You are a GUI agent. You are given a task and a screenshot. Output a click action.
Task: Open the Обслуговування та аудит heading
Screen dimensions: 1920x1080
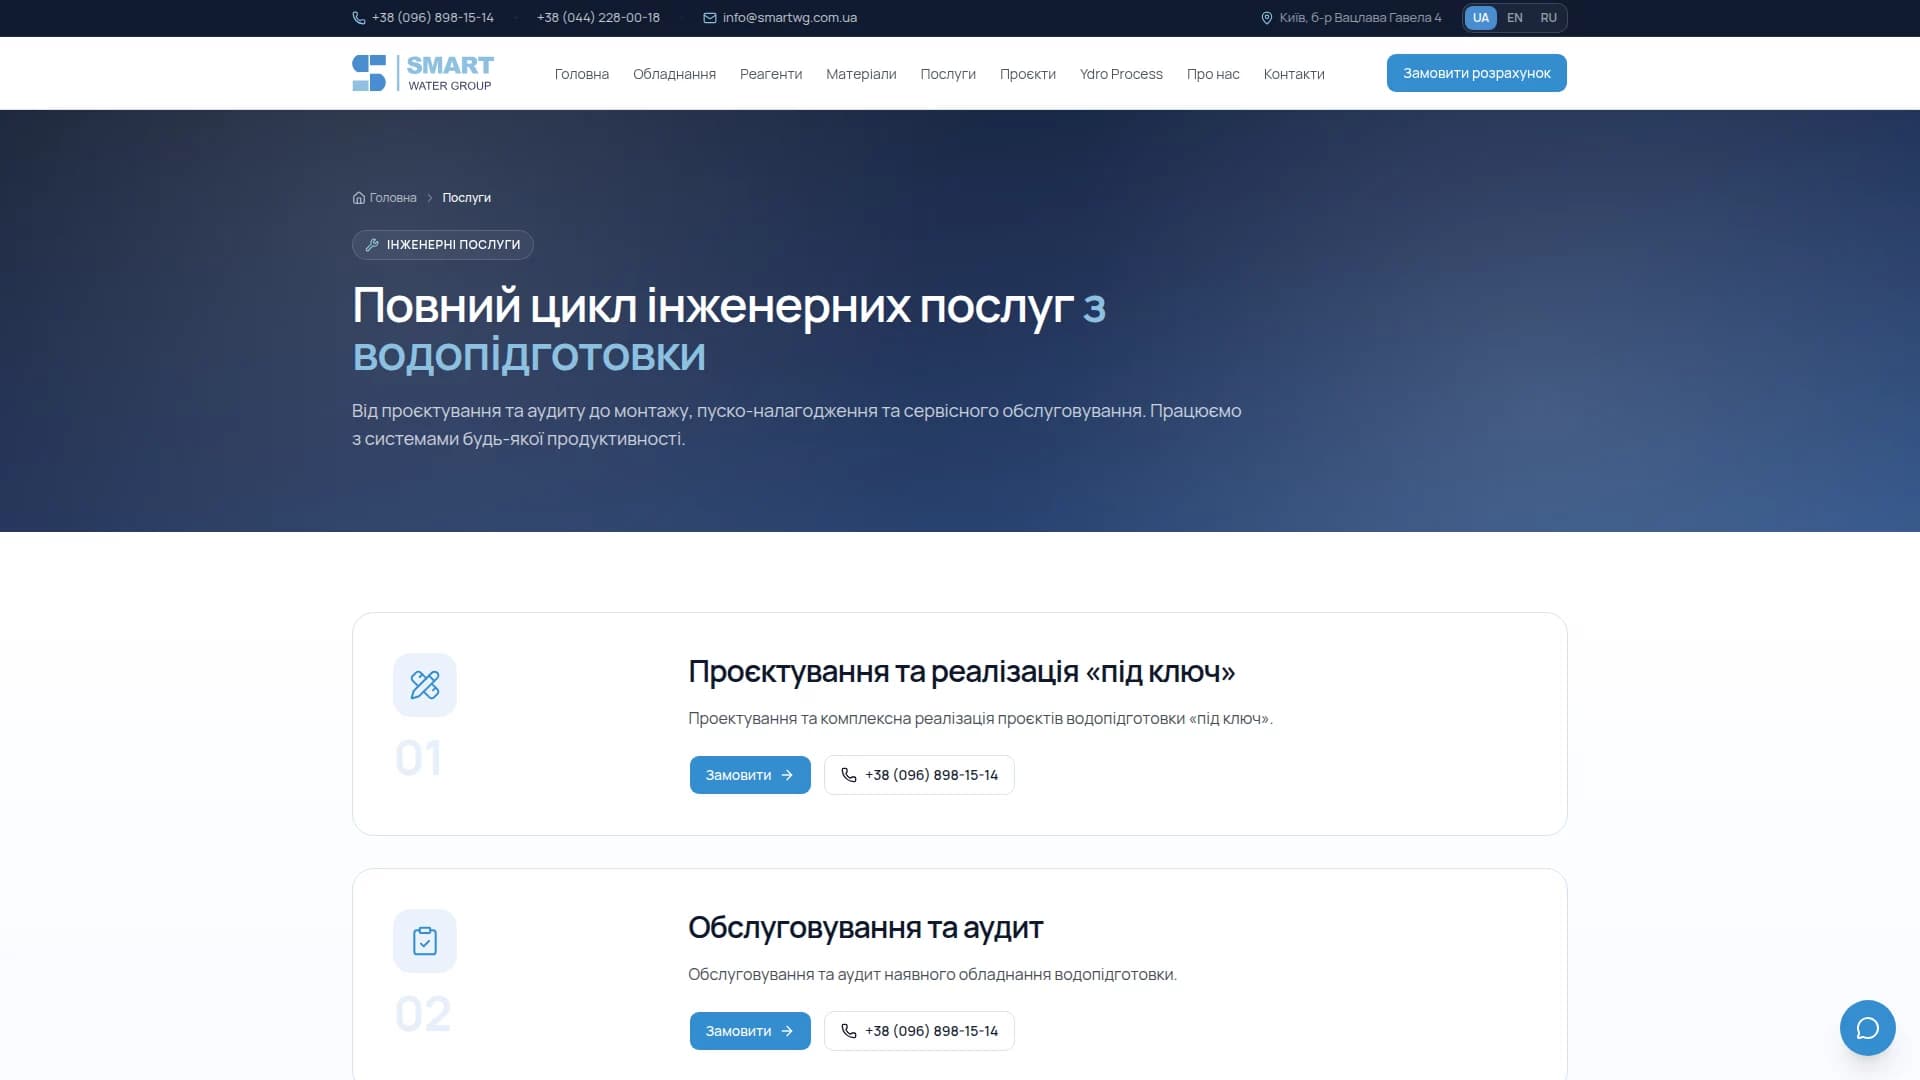(866, 928)
